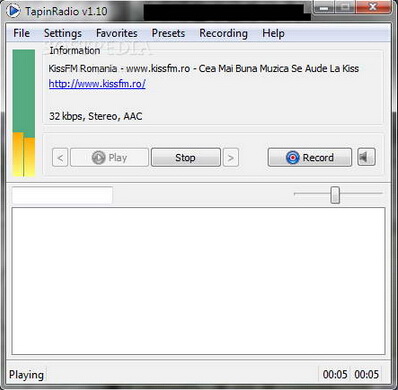The height and width of the screenshot is (390, 398).
Task: Minimize the TapinRadio window
Action: click(x=324, y=7)
